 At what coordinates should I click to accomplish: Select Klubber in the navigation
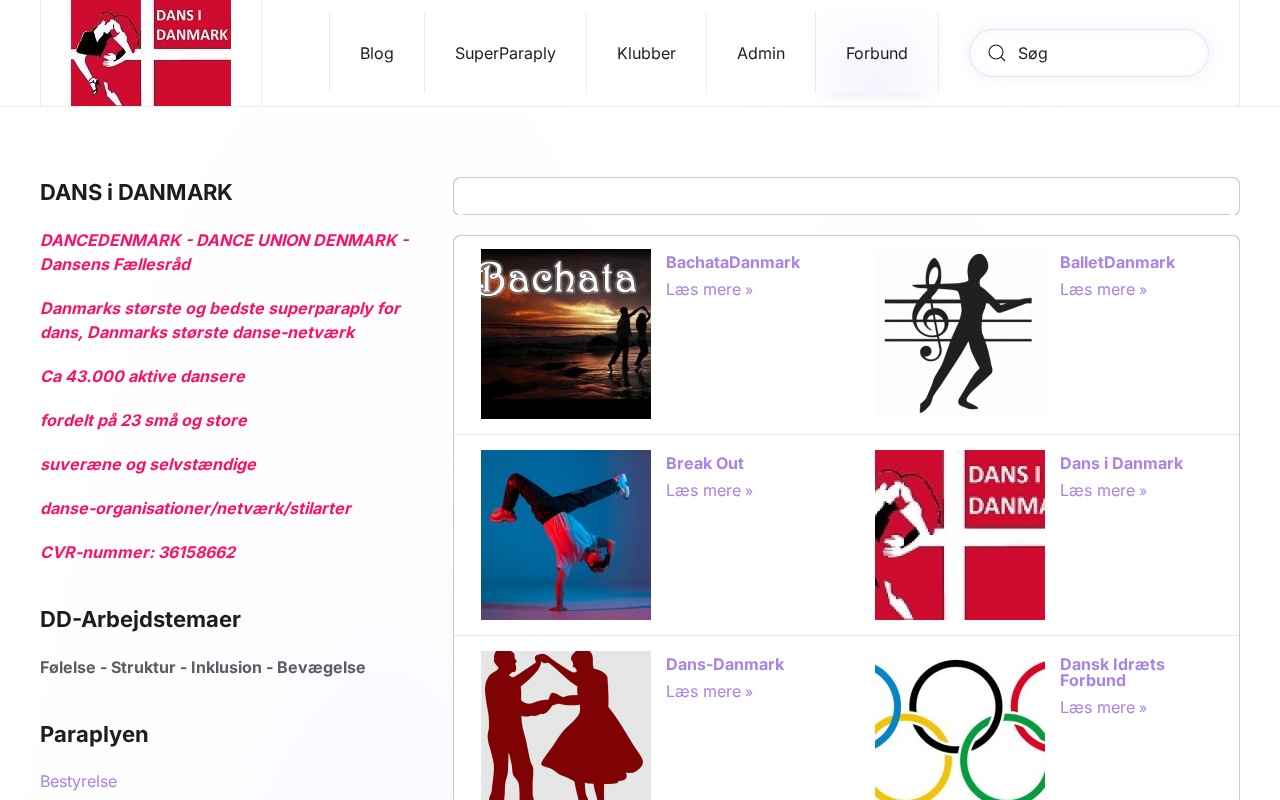click(x=646, y=53)
